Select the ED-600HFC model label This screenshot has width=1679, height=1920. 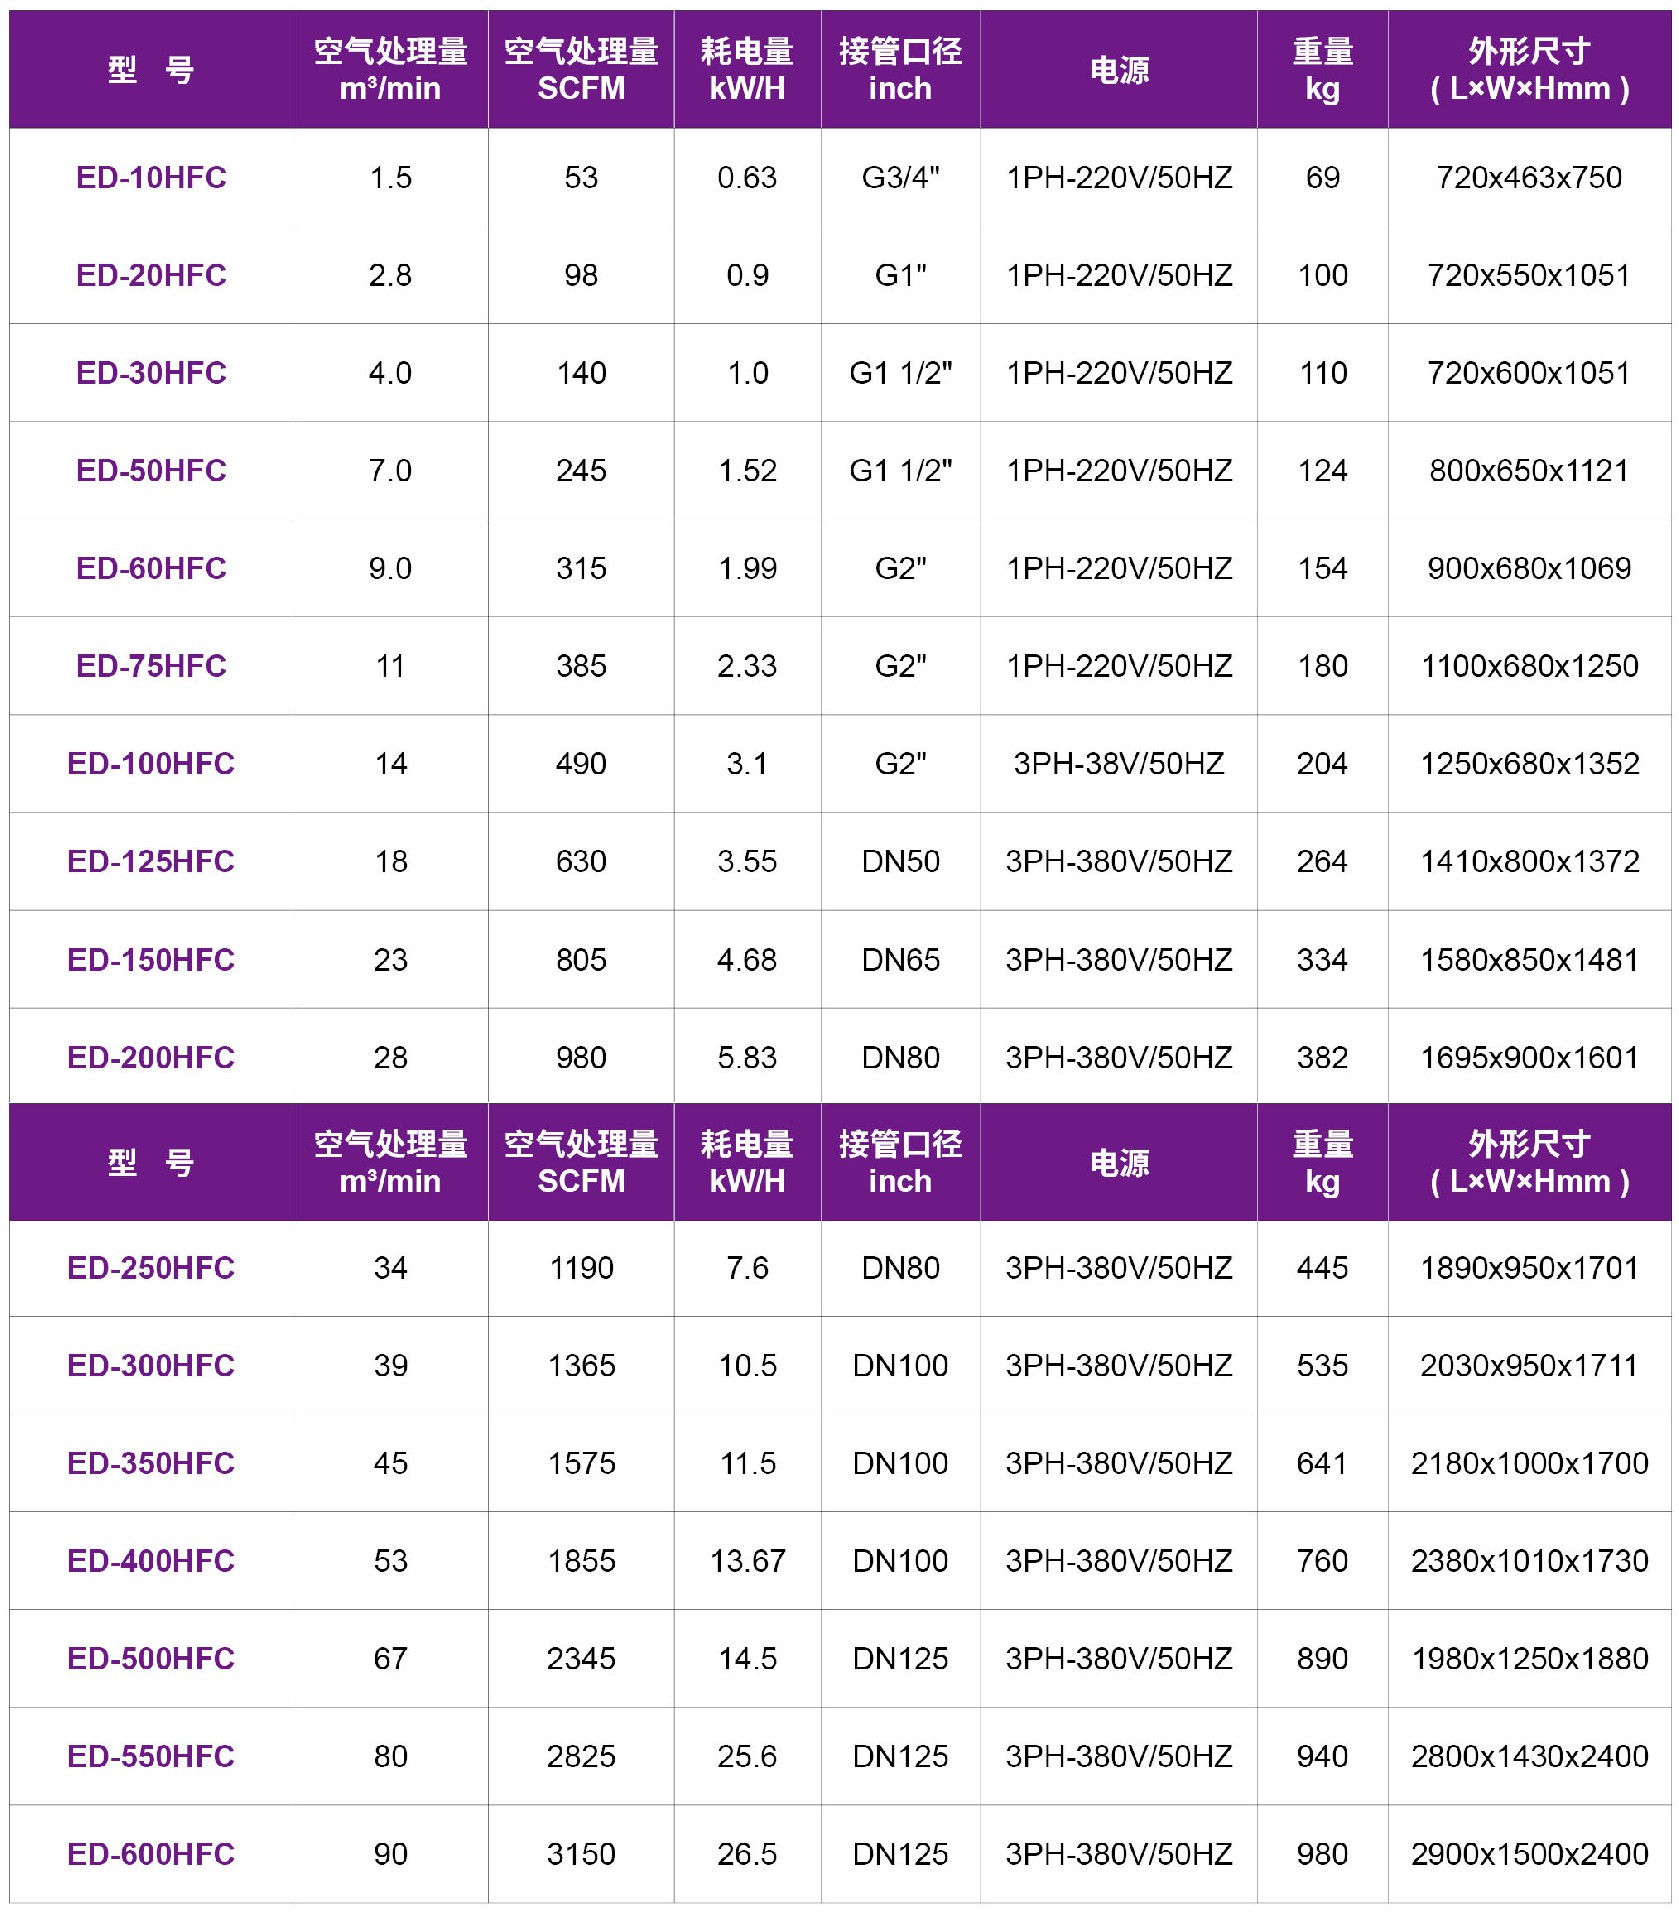click(x=151, y=1854)
